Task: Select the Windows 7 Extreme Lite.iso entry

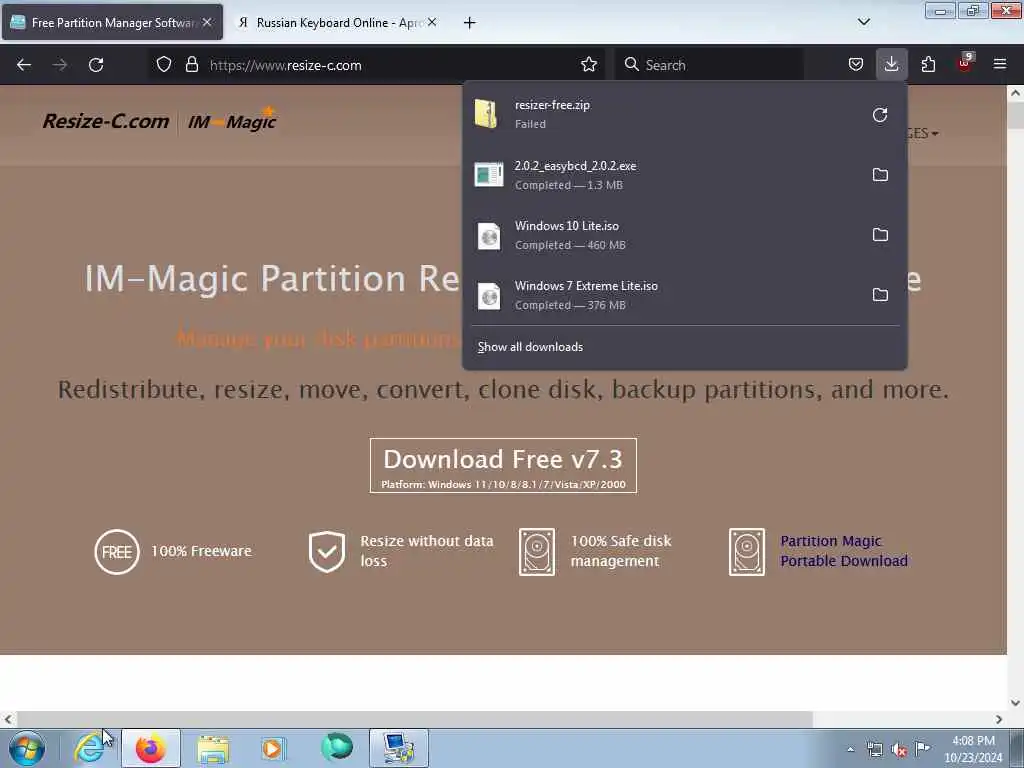Action: tap(684, 295)
